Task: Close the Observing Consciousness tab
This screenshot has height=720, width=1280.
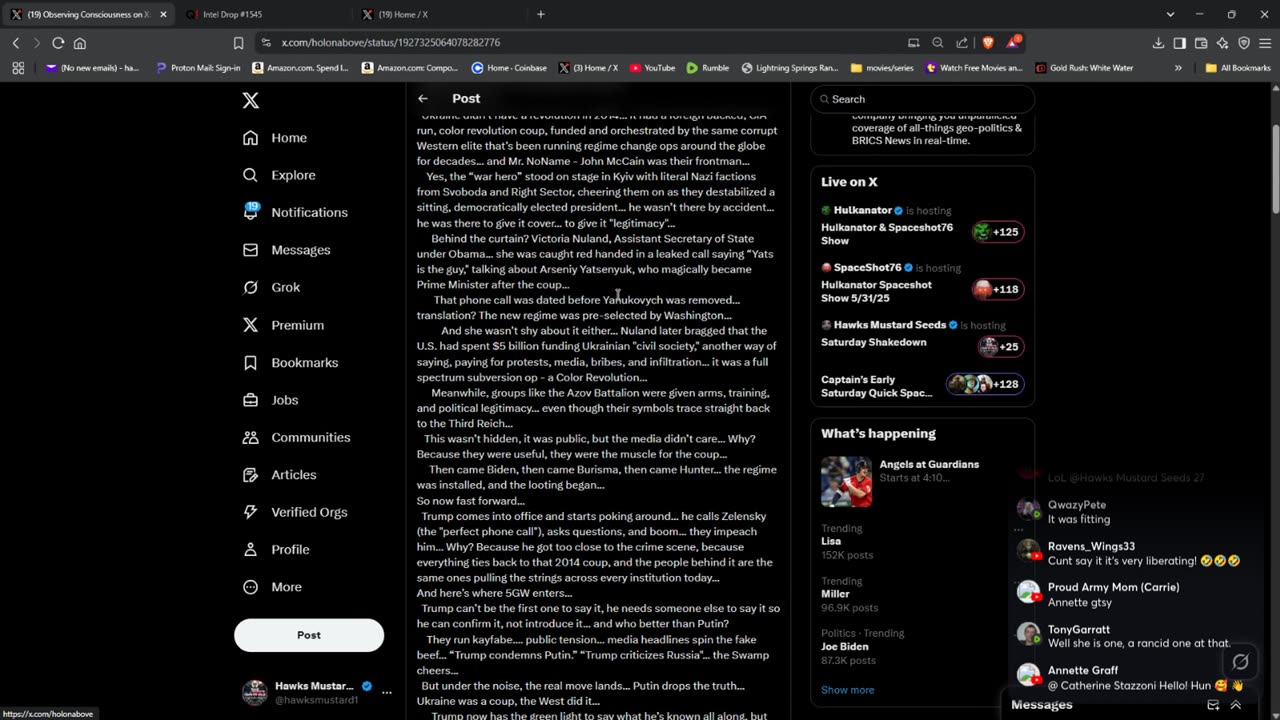Action: coord(163,14)
